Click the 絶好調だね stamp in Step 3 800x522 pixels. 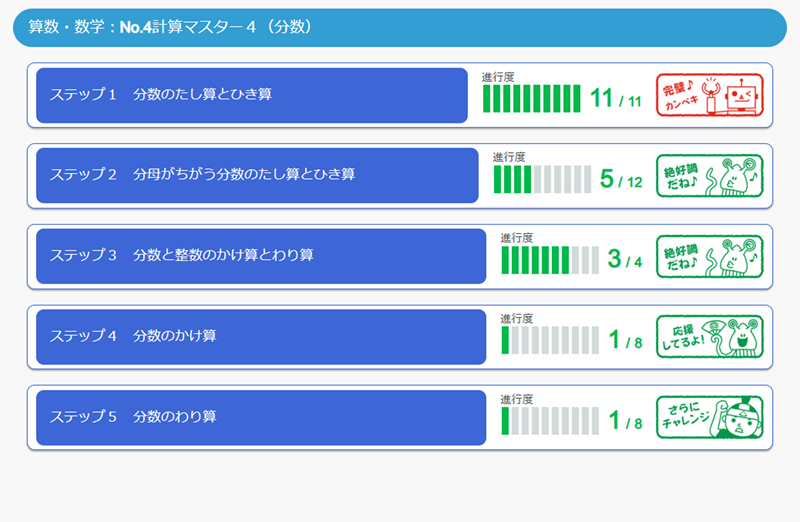coord(708,257)
